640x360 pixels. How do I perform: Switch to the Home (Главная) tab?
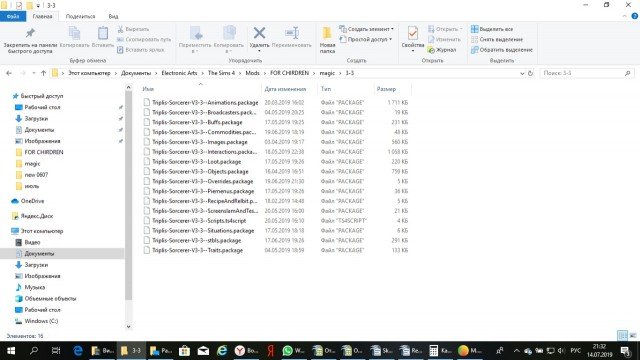pos(42,16)
